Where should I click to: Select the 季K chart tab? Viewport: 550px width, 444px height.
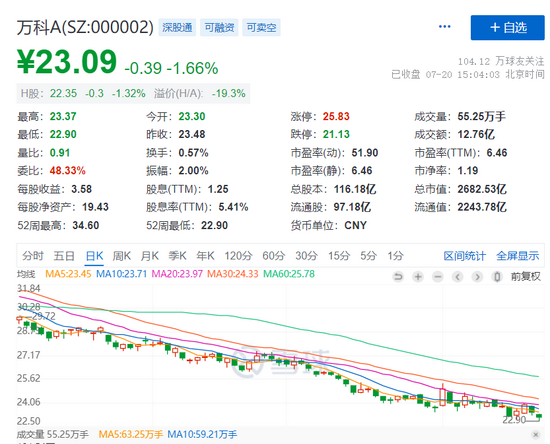pyautogui.click(x=177, y=256)
